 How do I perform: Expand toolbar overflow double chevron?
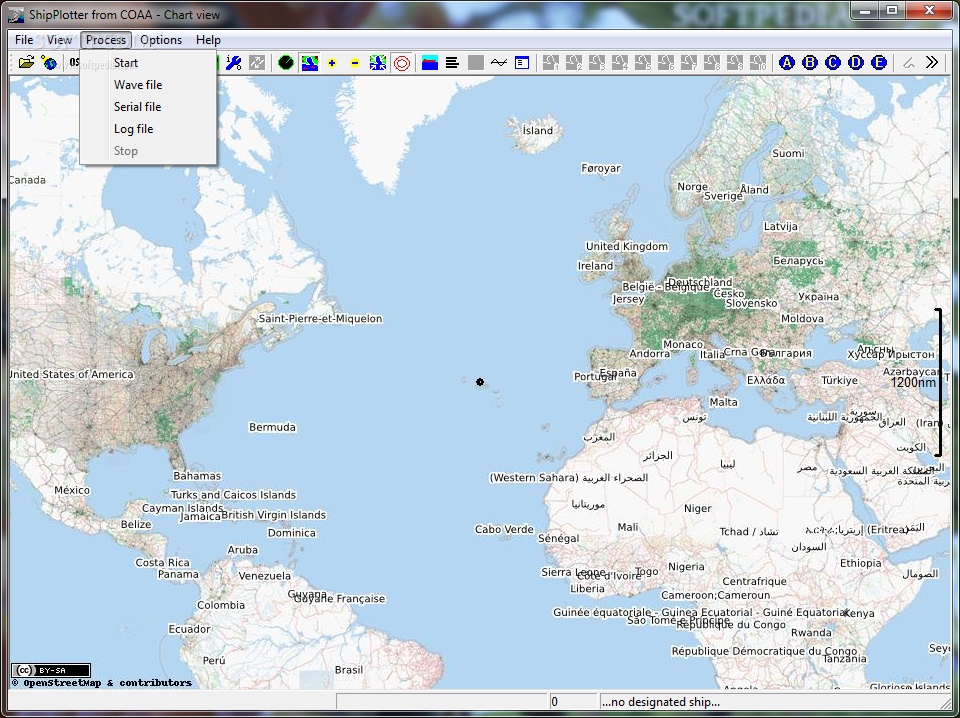click(932, 62)
